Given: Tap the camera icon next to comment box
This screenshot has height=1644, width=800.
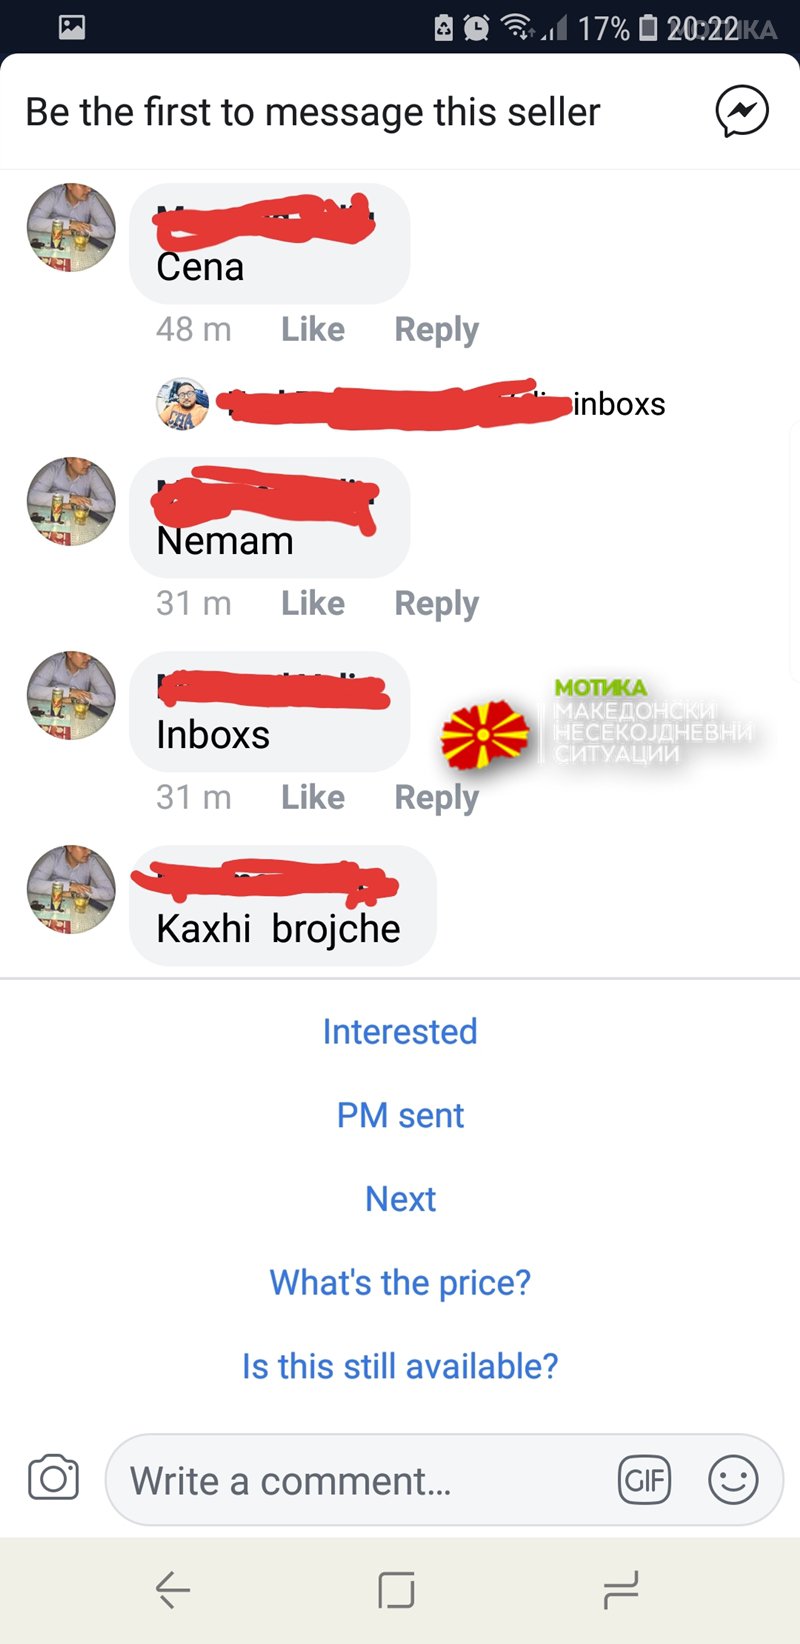Looking at the screenshot, I should [53, 1479].
